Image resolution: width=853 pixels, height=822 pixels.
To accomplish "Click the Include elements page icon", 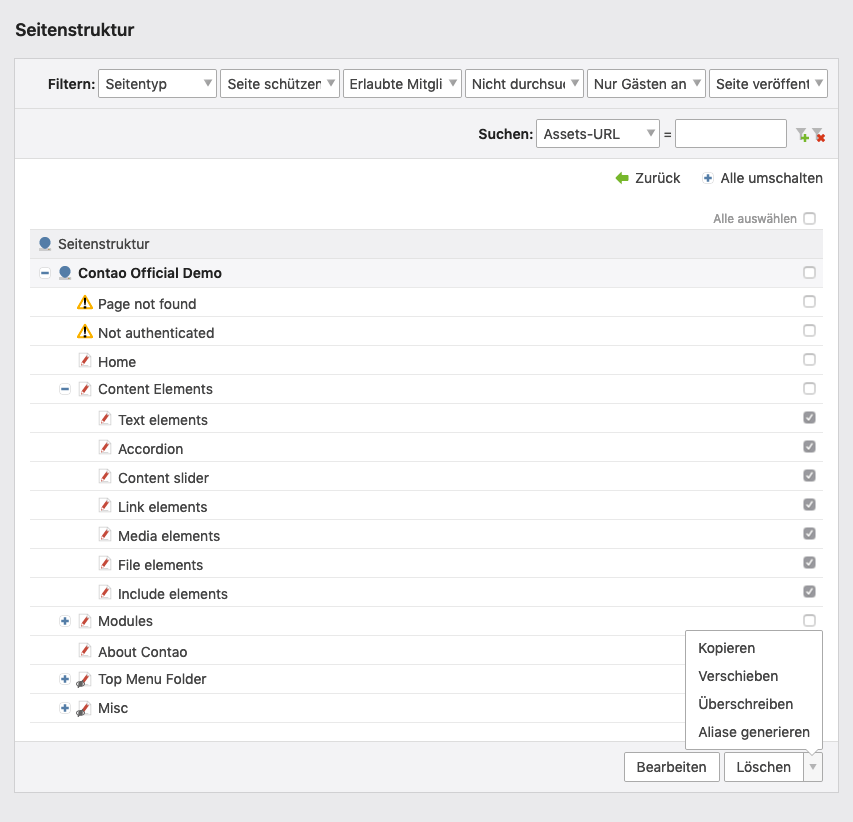I will pyautogui.click(x=105, y=592).
